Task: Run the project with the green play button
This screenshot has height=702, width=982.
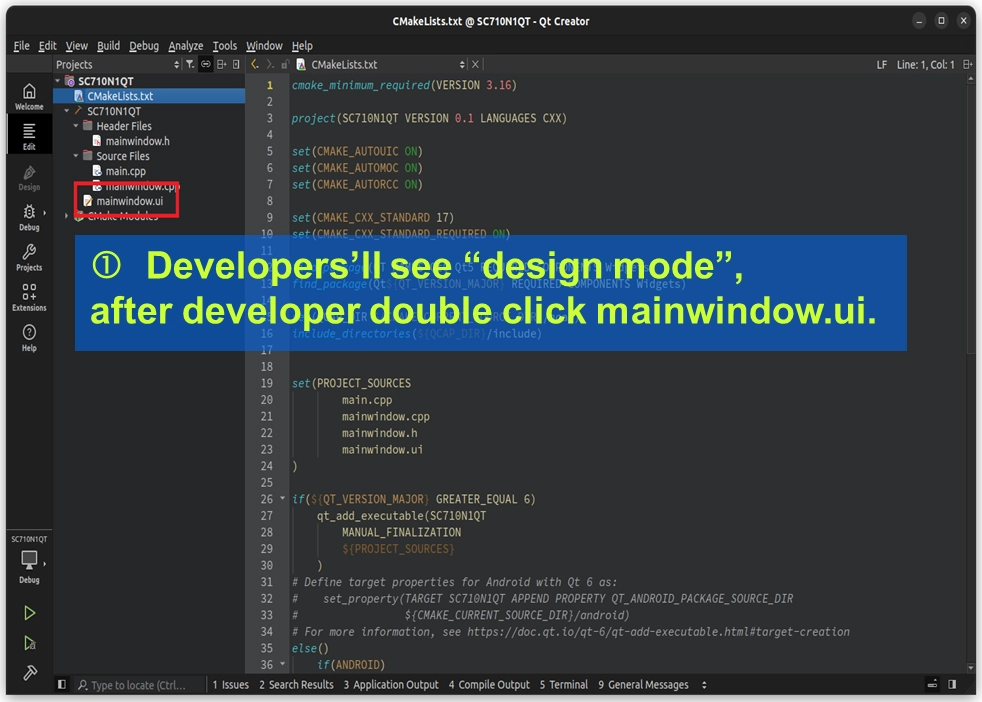Action: [x=29, y=612]
